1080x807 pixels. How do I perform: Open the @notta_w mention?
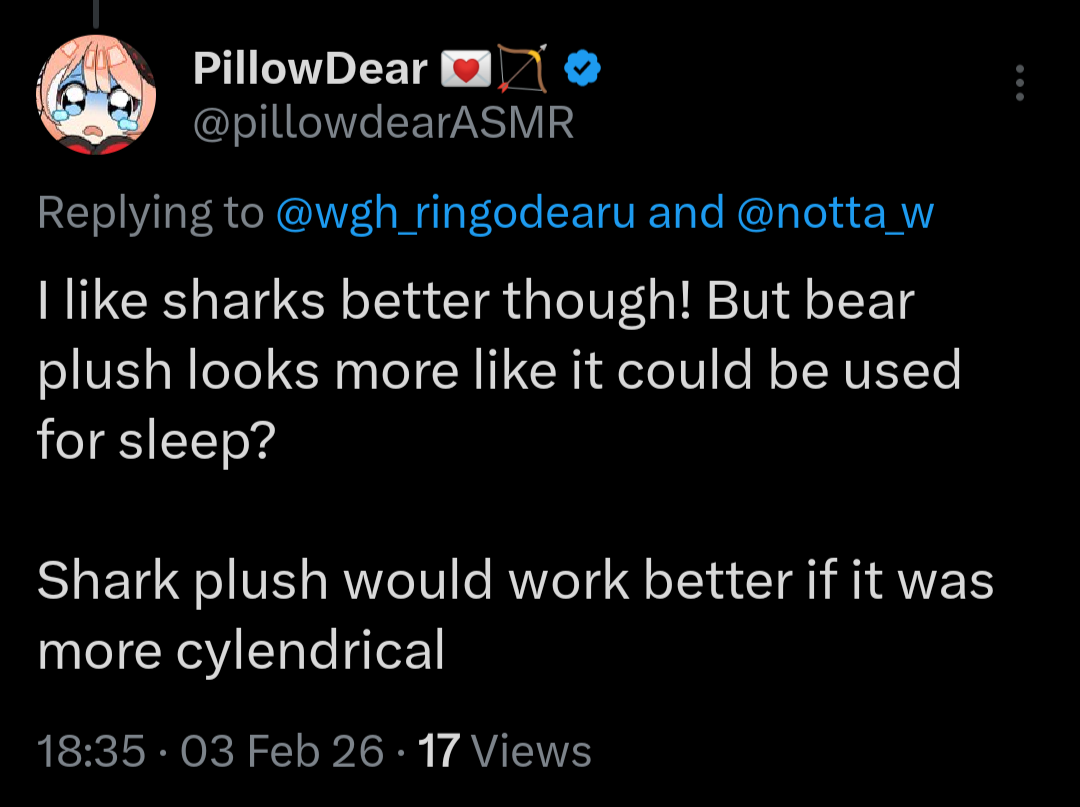click(835, 213)
